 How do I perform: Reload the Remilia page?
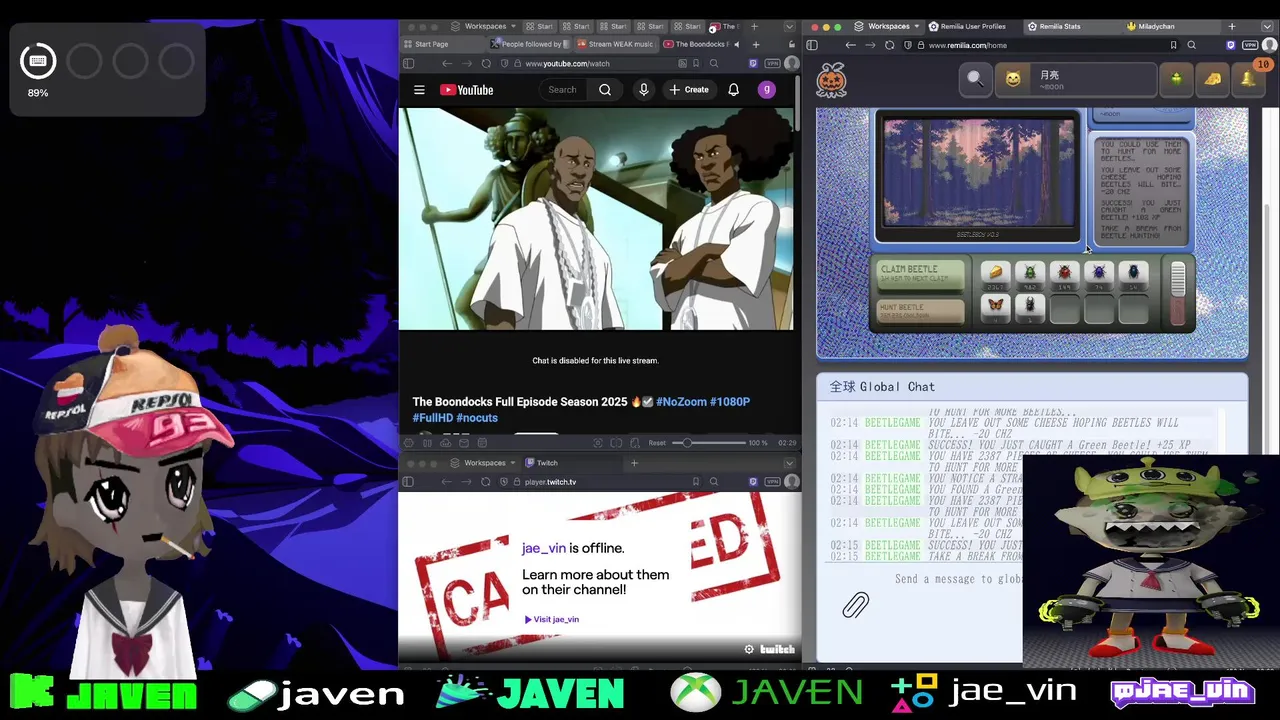coord(889,45)
